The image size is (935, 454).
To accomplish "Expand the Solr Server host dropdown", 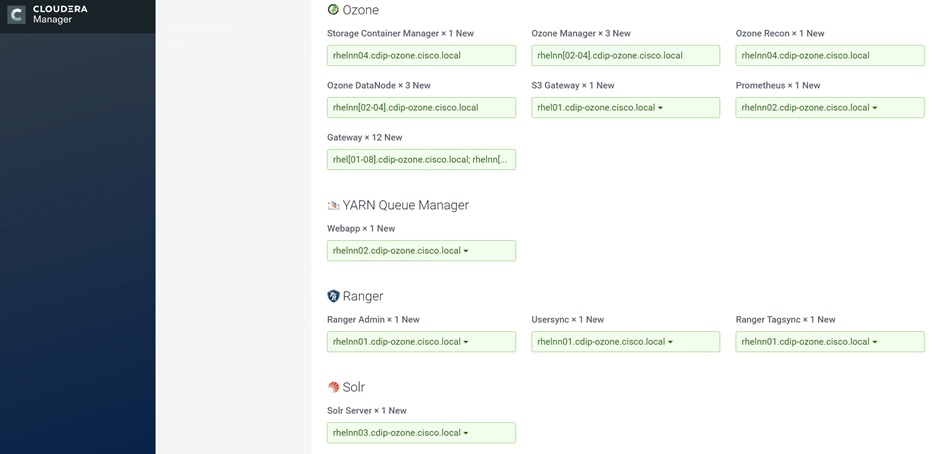I will click(421, 433).
